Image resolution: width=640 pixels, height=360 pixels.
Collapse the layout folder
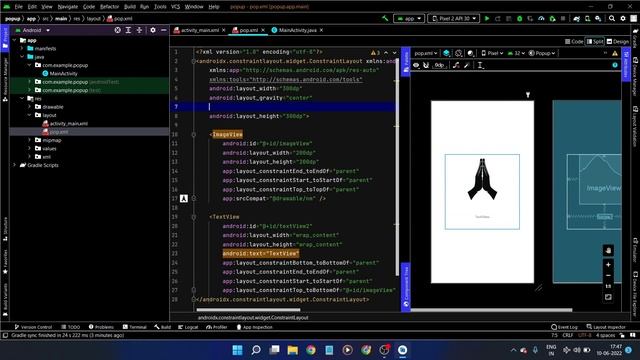[29, 115]
